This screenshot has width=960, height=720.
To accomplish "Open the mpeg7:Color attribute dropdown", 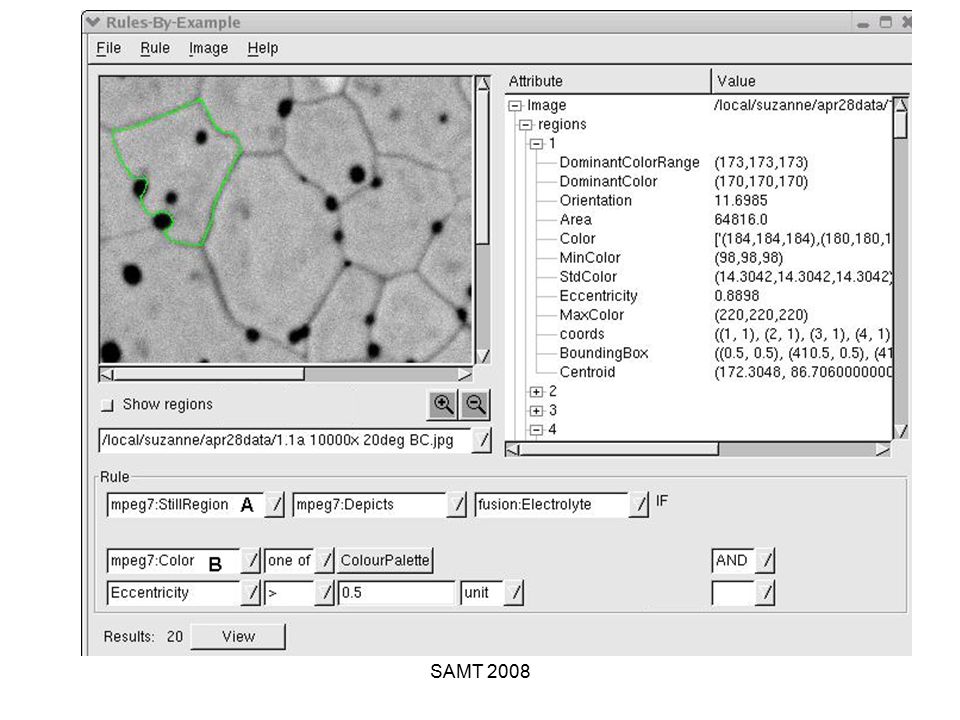I will coord(251,560).
